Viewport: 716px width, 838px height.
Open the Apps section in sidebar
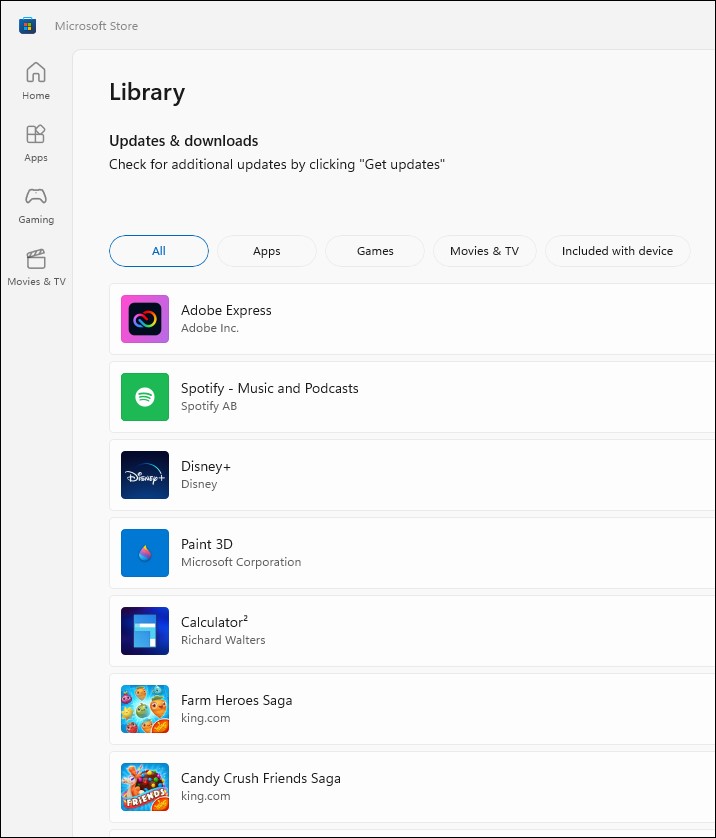(x=36, y=143)
